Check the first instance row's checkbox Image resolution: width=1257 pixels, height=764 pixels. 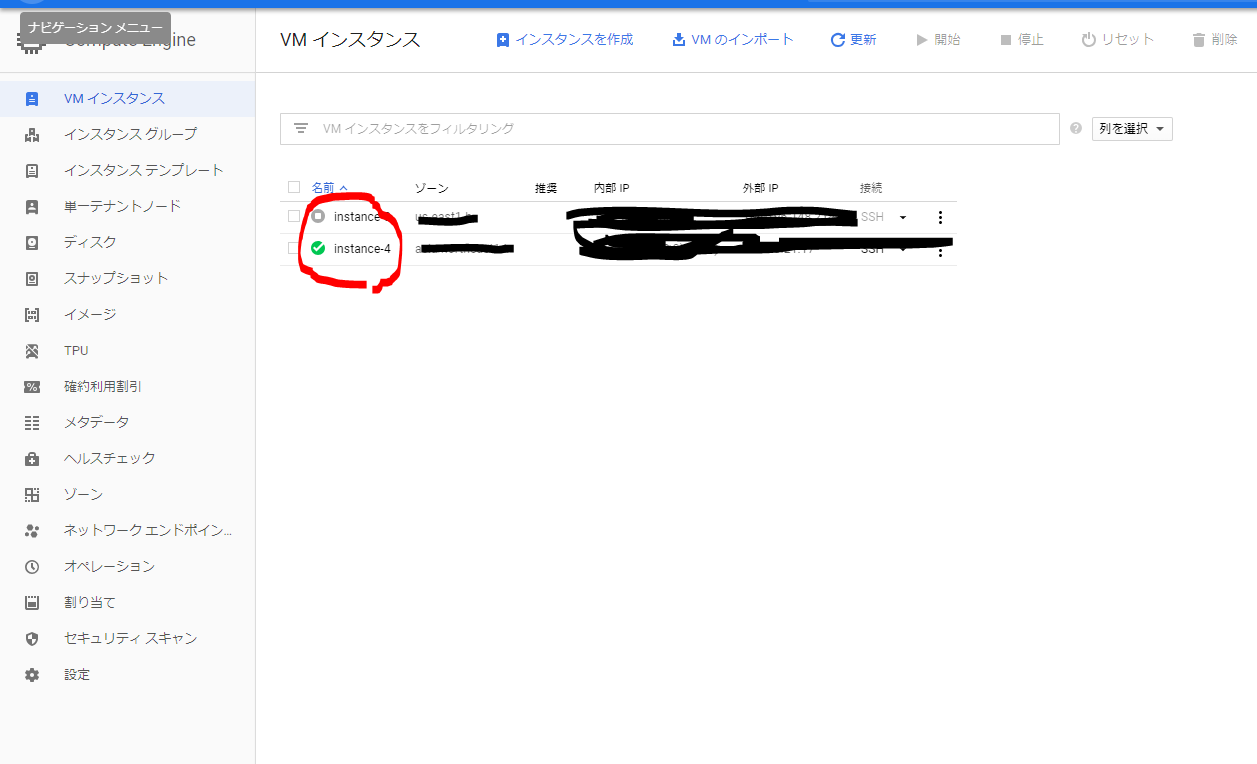[x=294, y=216]
